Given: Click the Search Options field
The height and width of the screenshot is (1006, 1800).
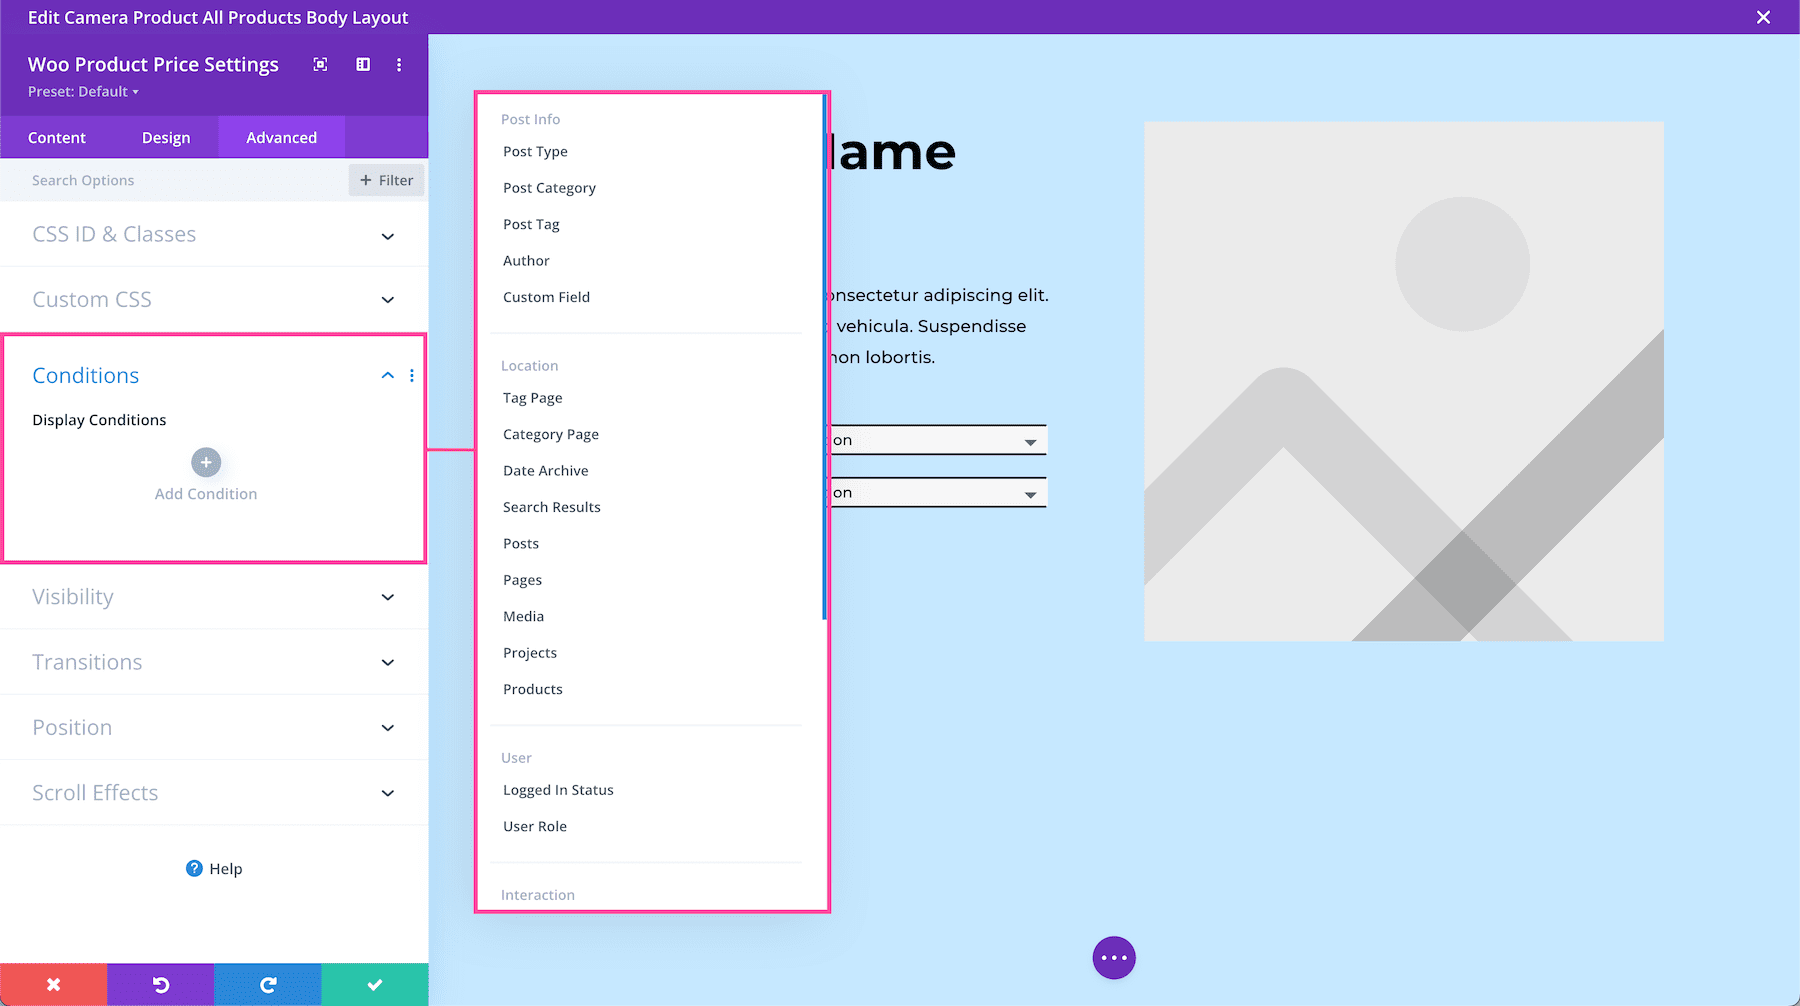Looking at the screenshot, I should [174, 180].
